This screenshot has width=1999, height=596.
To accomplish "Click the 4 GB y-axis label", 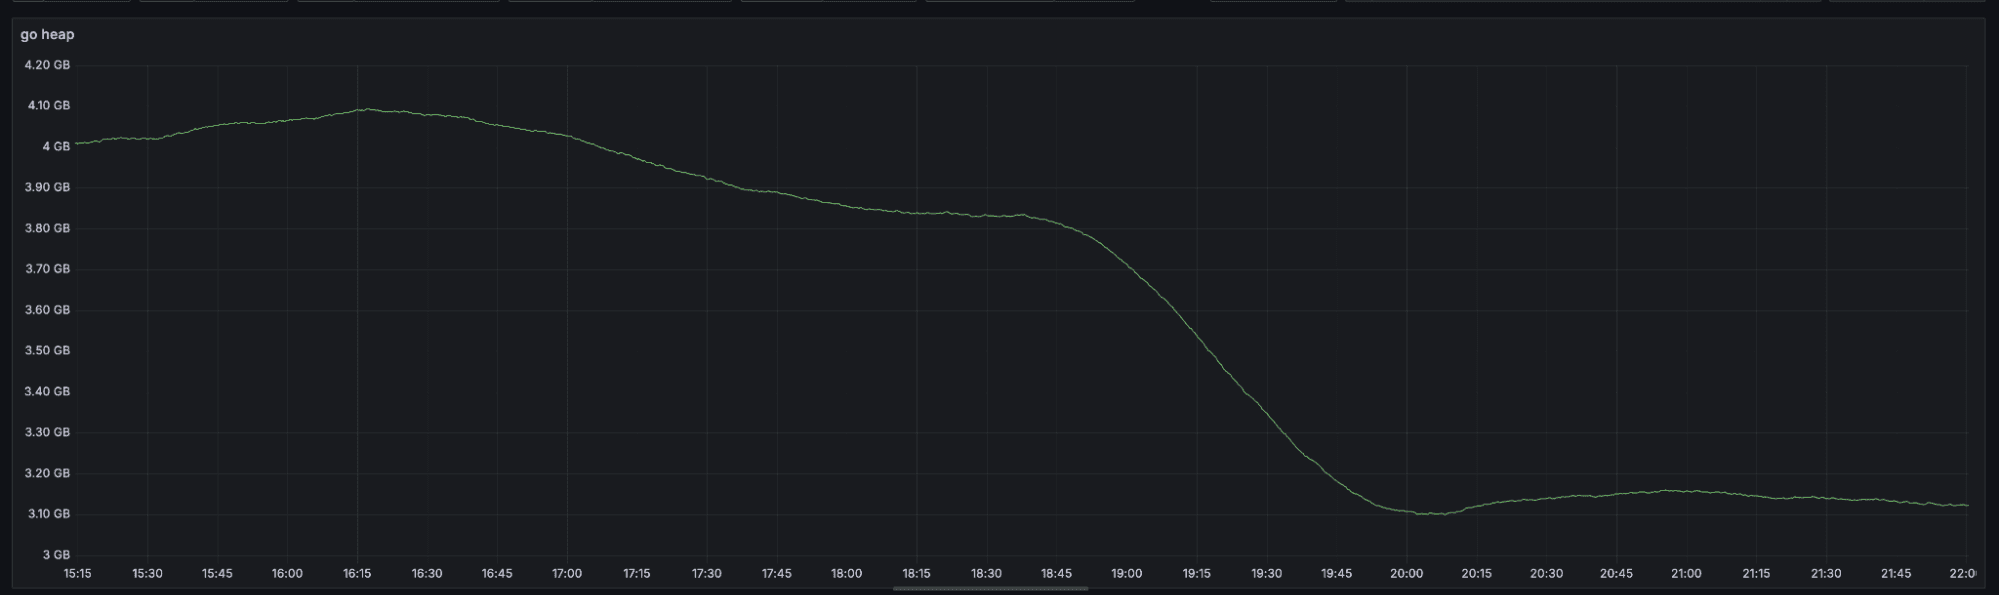I will [56, 146].
